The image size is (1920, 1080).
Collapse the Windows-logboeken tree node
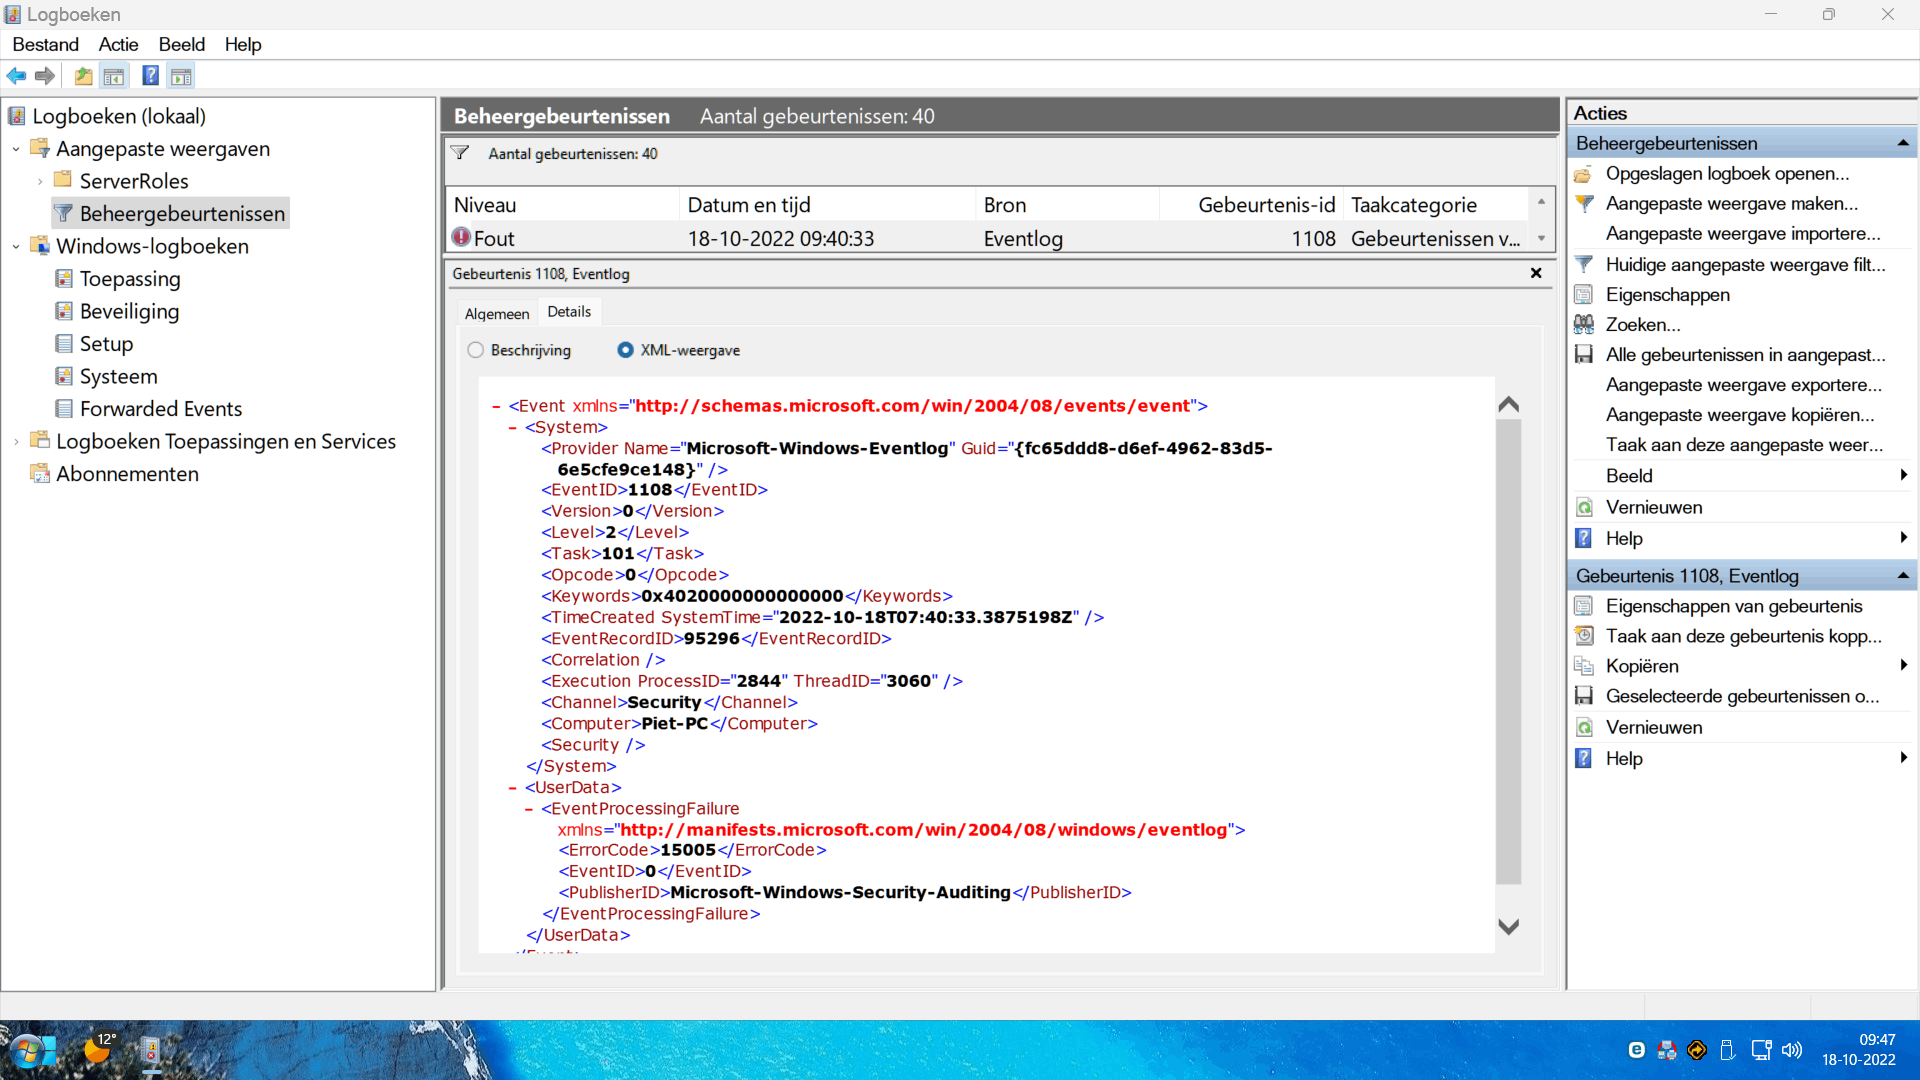(x=16, y=247)
